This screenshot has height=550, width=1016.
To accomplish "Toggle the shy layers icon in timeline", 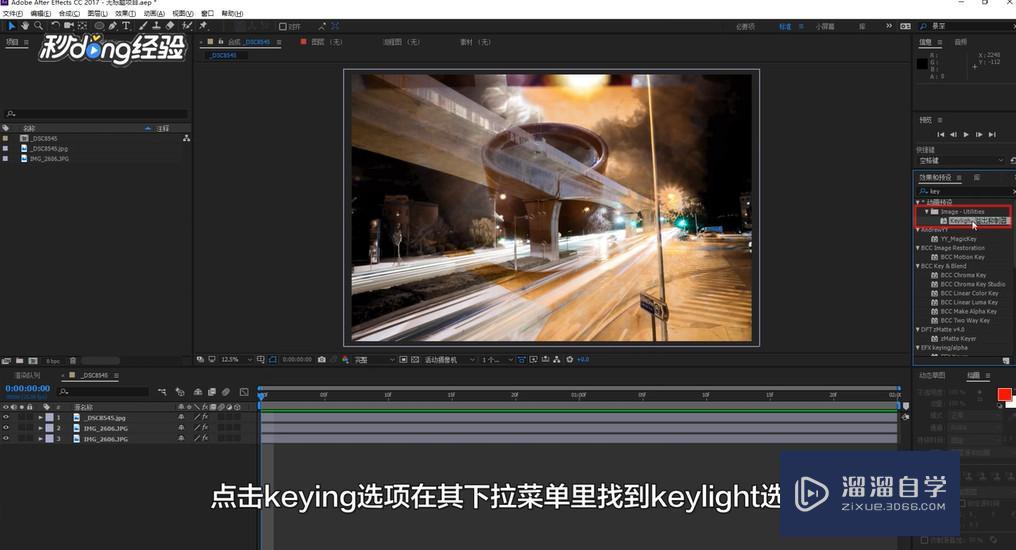I will point(198,392).
